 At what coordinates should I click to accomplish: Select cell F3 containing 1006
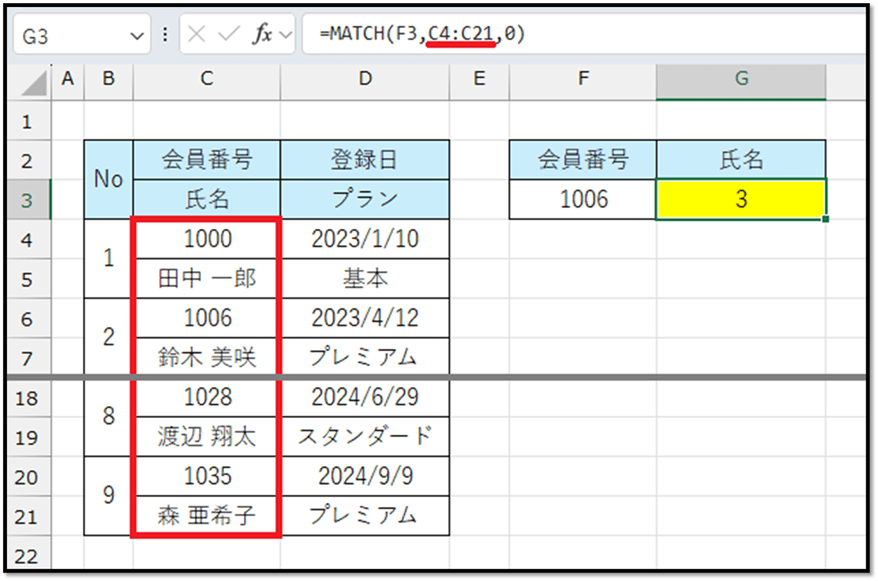(583, 200)
